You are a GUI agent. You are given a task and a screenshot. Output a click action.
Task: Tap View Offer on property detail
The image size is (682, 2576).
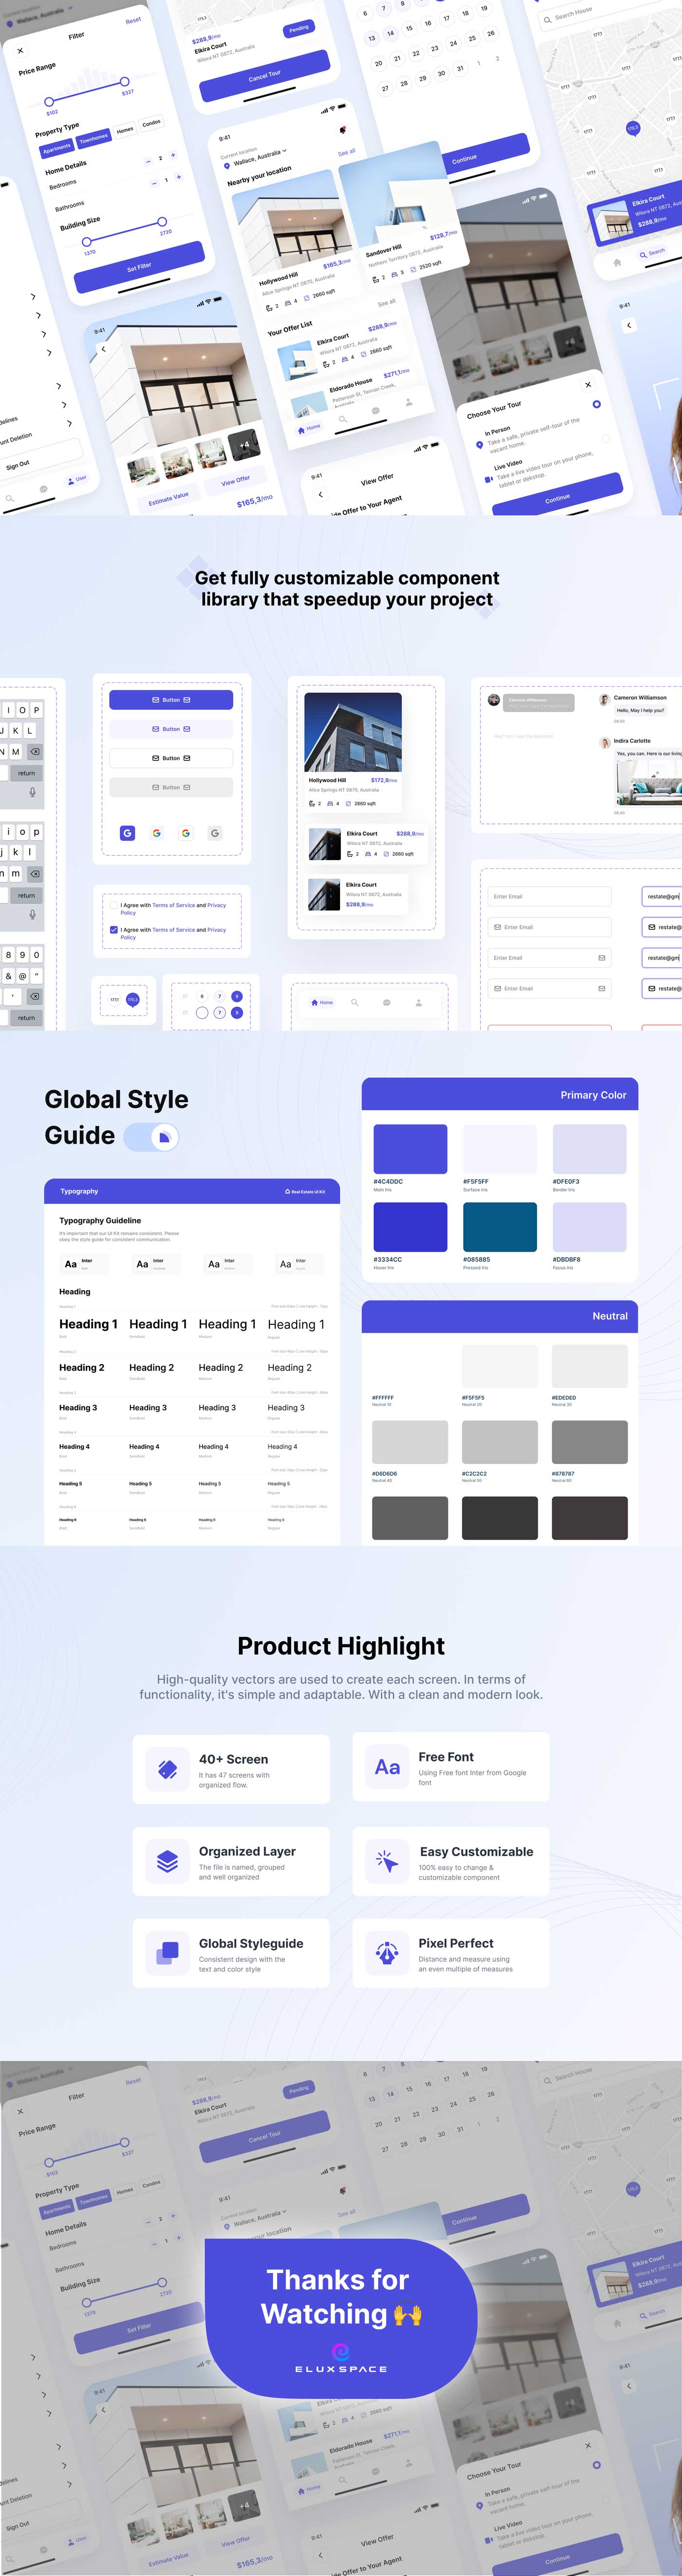point(236,480)
